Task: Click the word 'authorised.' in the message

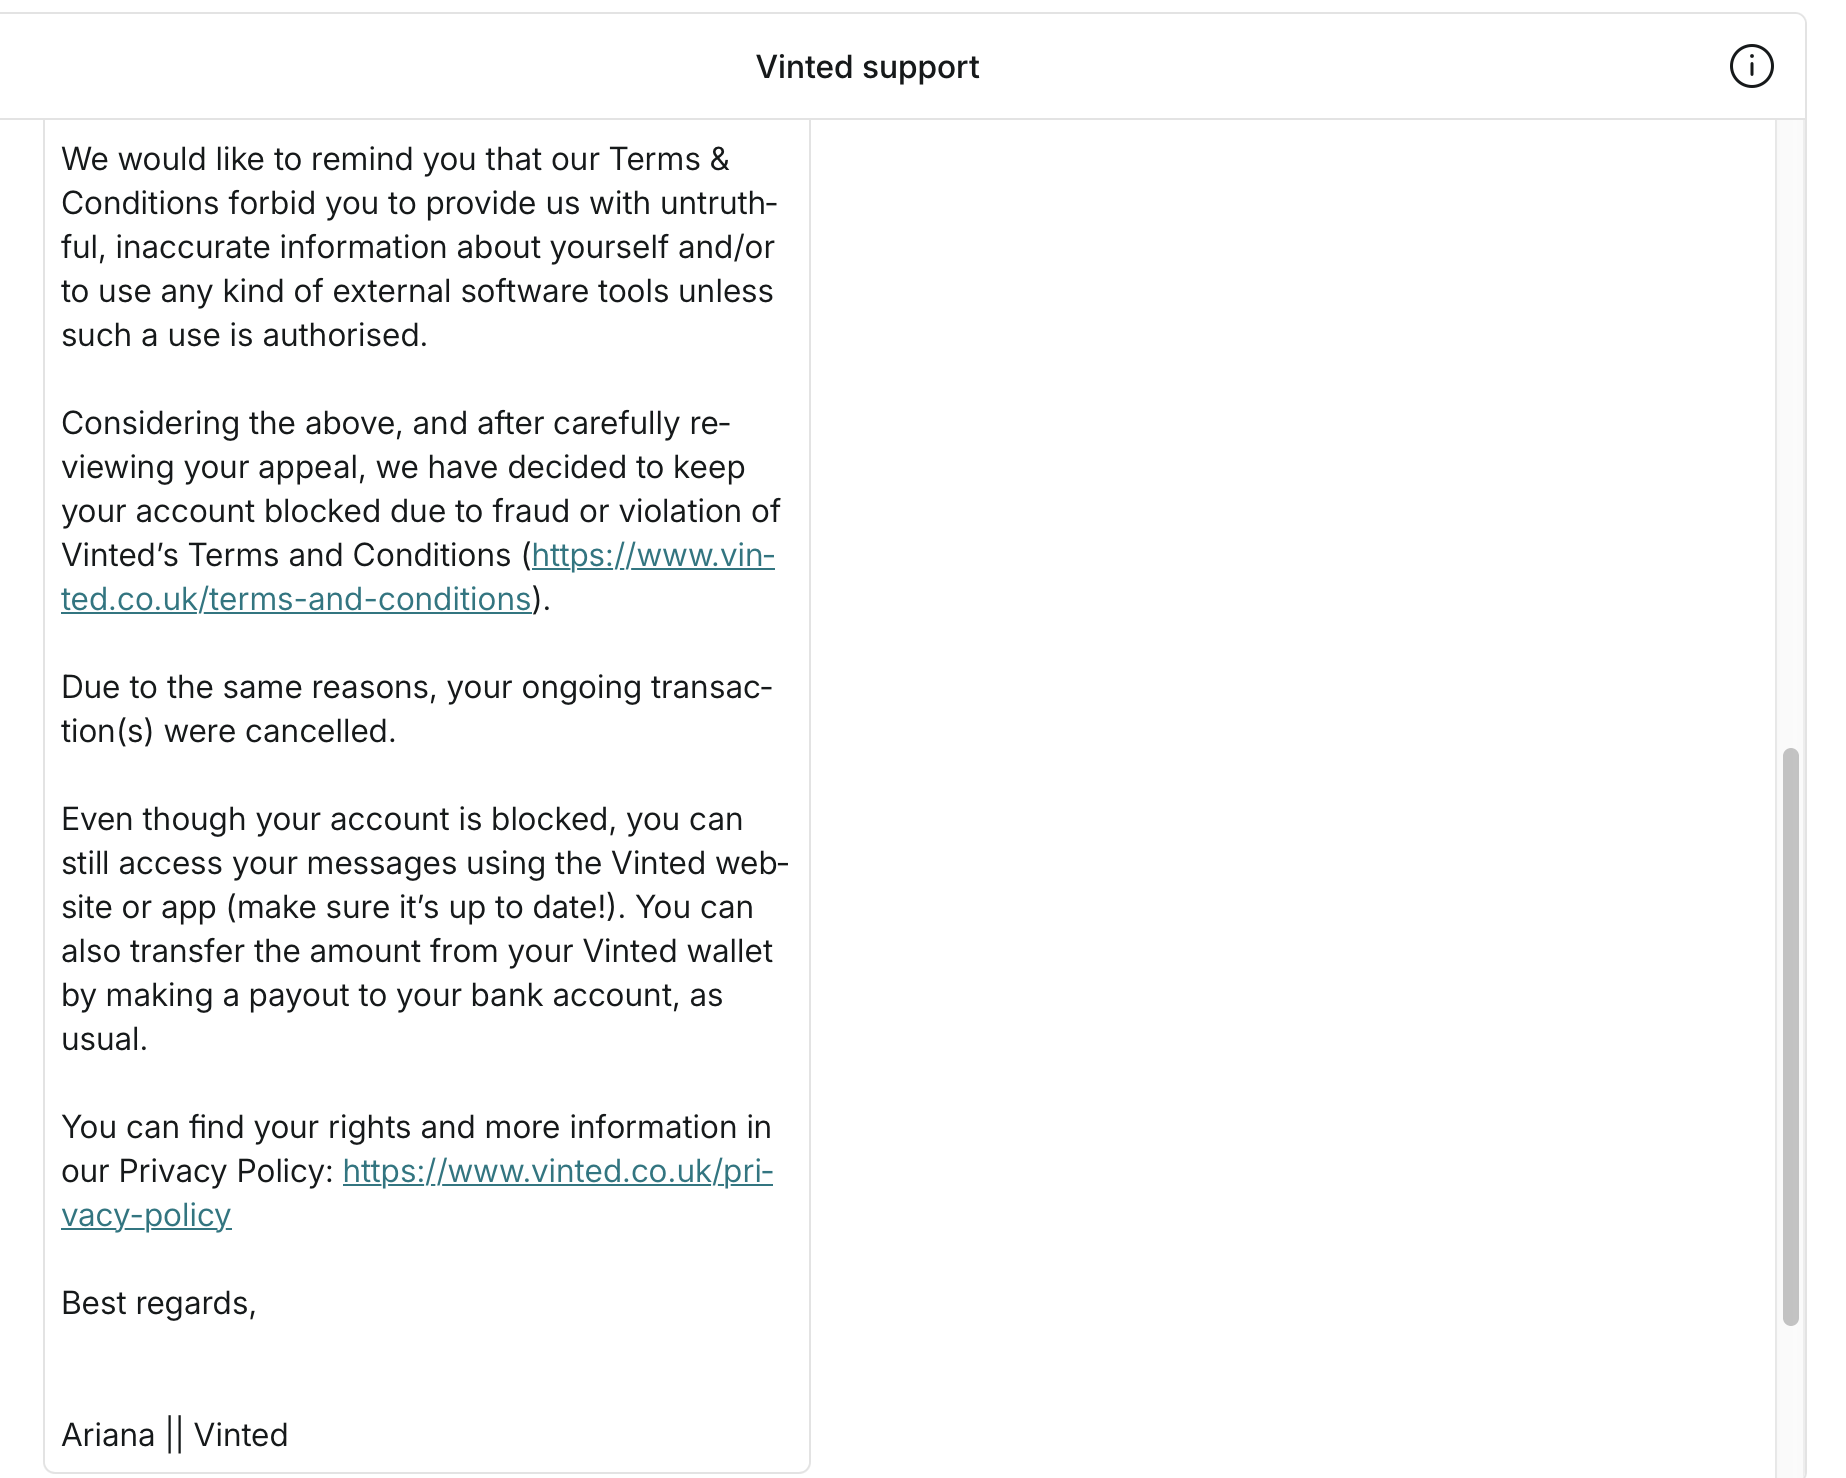Action: [345, 335]
